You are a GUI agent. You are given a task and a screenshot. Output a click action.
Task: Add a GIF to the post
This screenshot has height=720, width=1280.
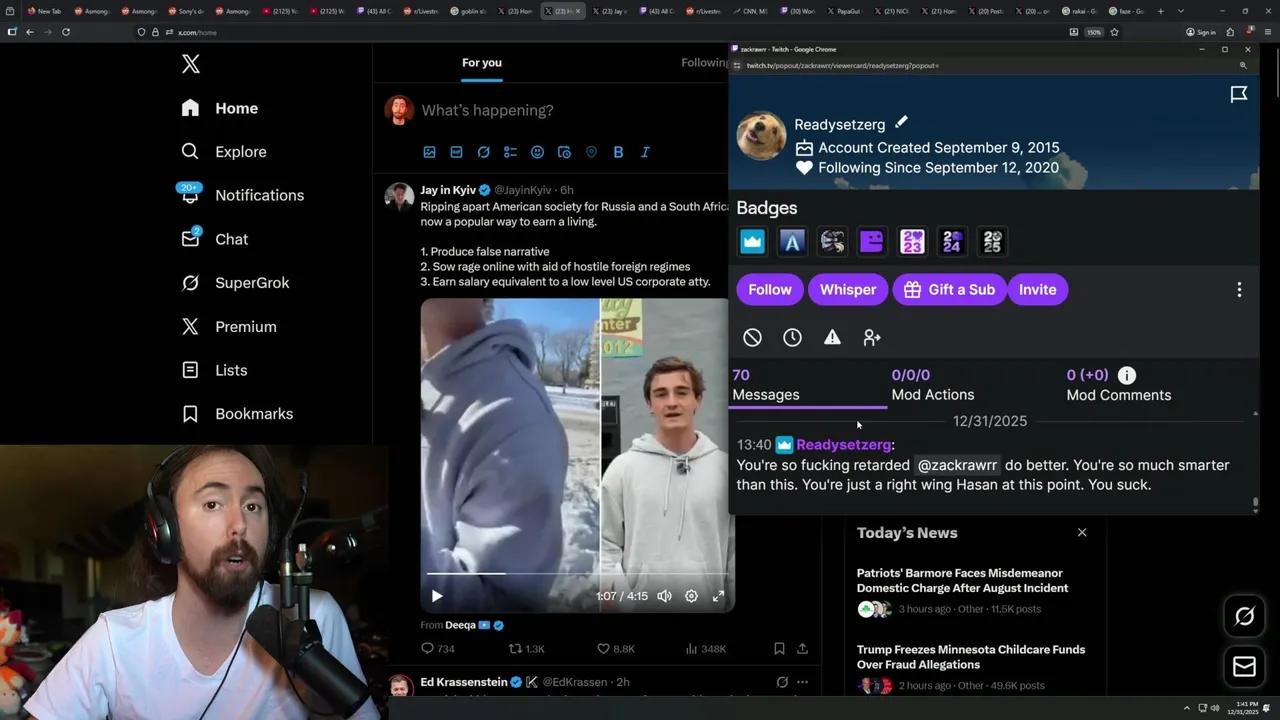tap(456, 152)
